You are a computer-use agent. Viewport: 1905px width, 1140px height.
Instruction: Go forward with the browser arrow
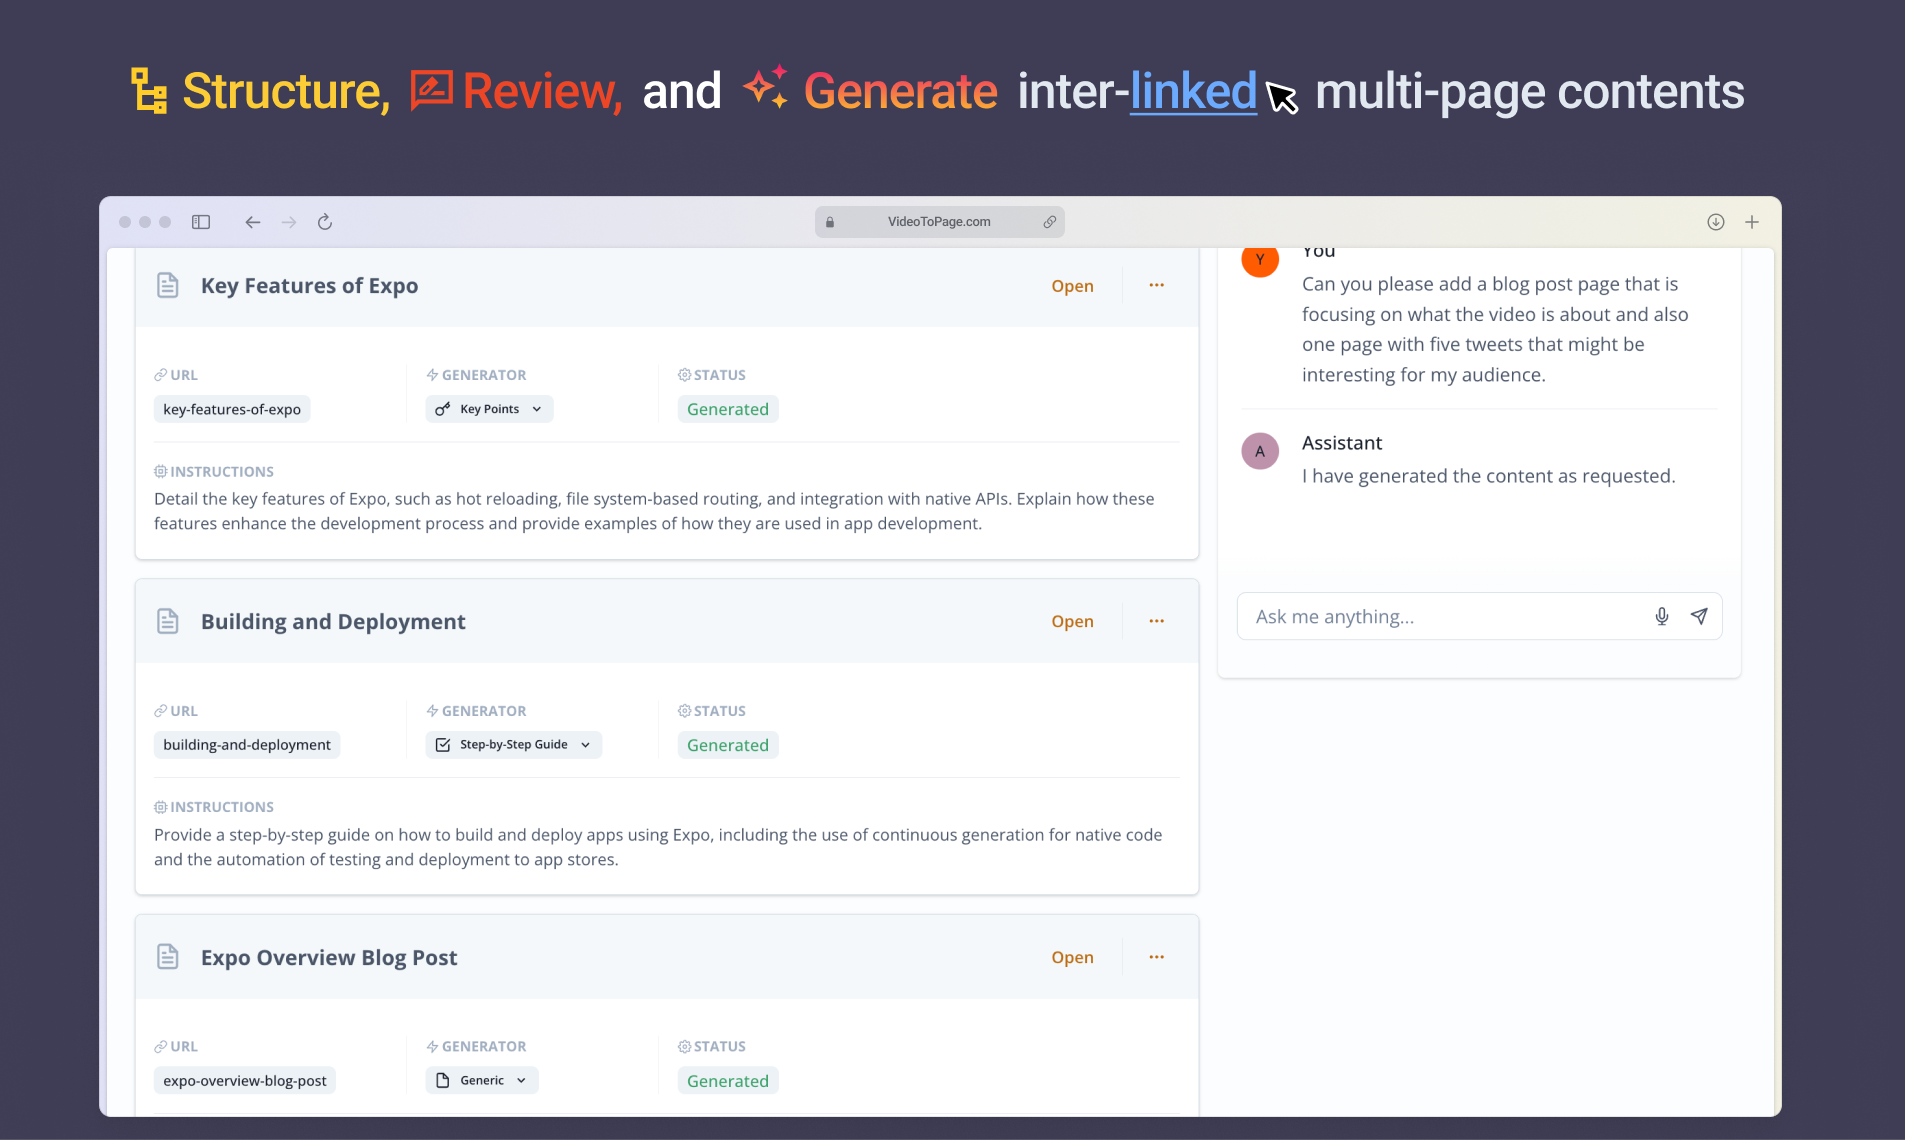289,222
